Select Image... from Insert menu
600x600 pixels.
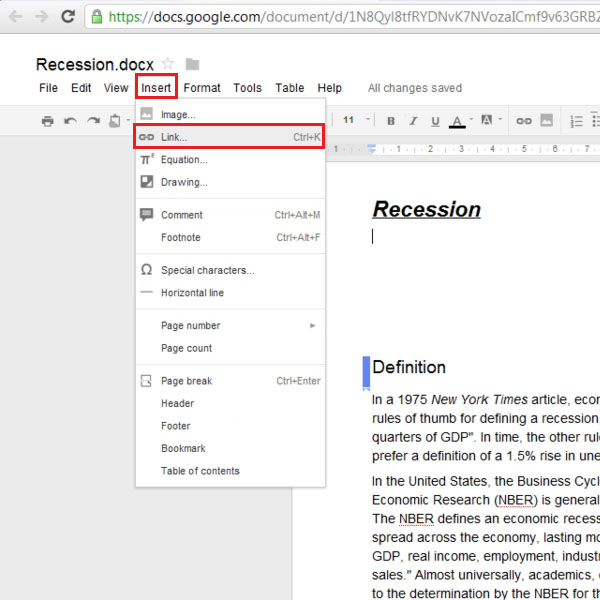(x=230, y=114)
